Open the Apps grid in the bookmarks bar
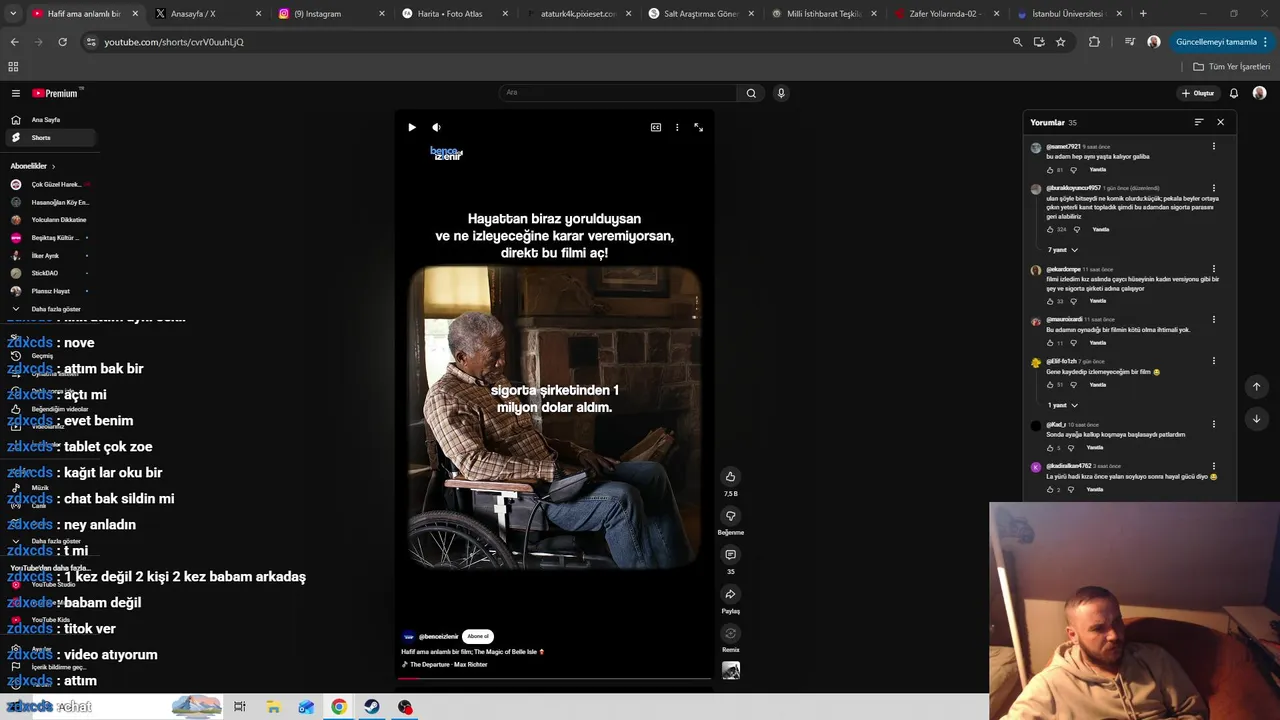This screenshot has height=720, width=1280. [x=13, y=67]
